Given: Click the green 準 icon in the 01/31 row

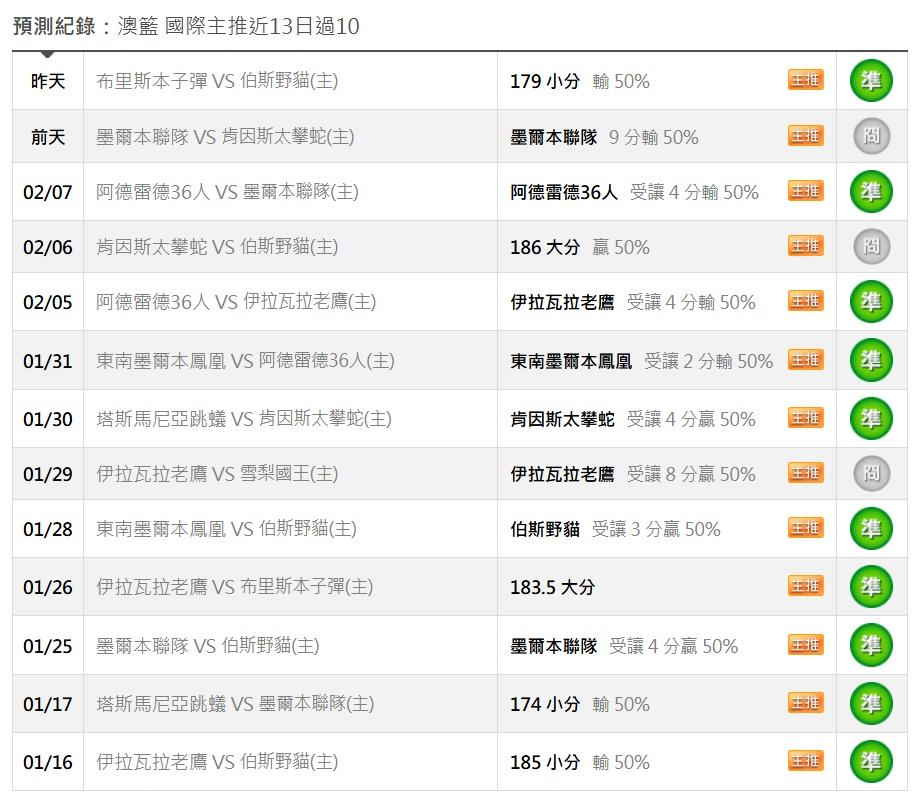Looking at the screenshot, I should (871, 360).
